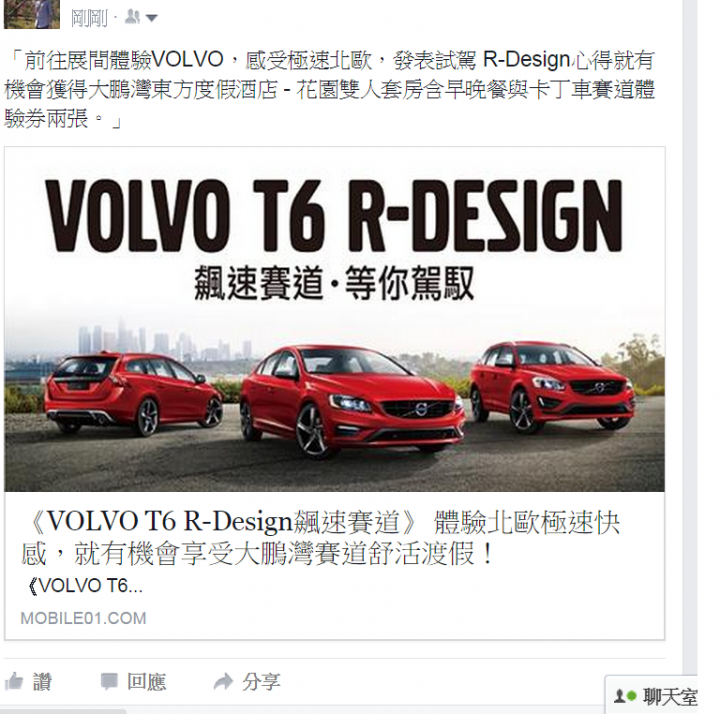Visit the MOBILE01.COM source link

(x=84, y=618)
